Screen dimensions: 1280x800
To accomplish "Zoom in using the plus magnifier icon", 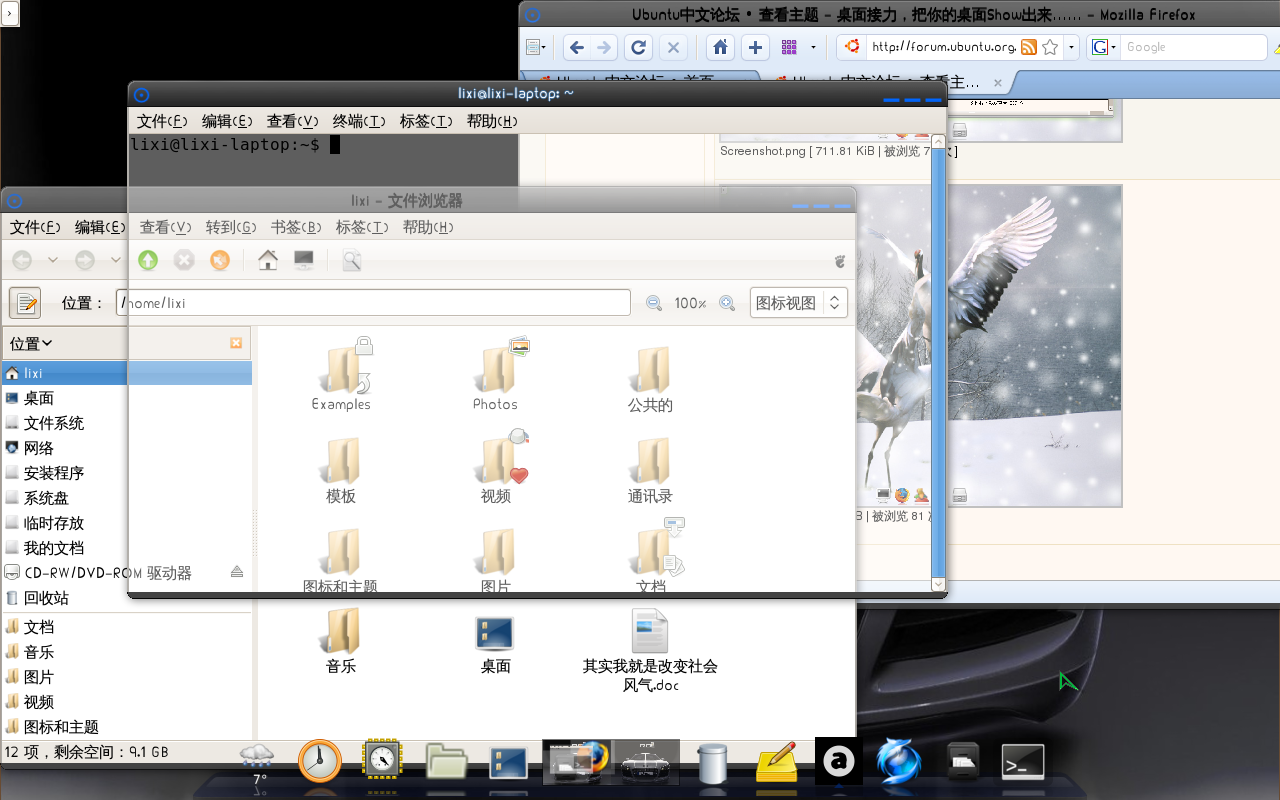I will click(x=728, y=303).
